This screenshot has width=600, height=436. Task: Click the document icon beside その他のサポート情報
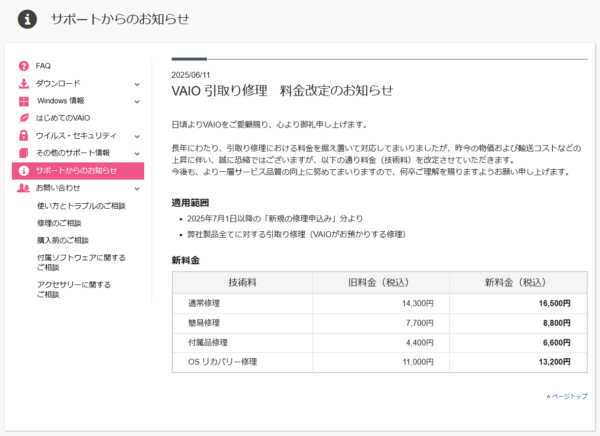pyautogui.click(x=24, y=153)
